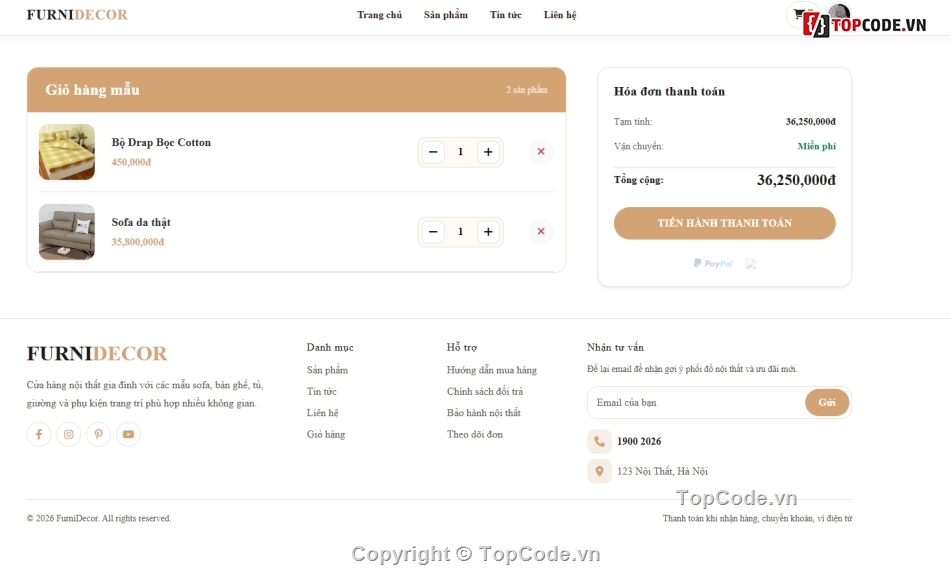Open the Instagram social icon in footer
Viewport: 950px width, 583px height.
(68, 434)
